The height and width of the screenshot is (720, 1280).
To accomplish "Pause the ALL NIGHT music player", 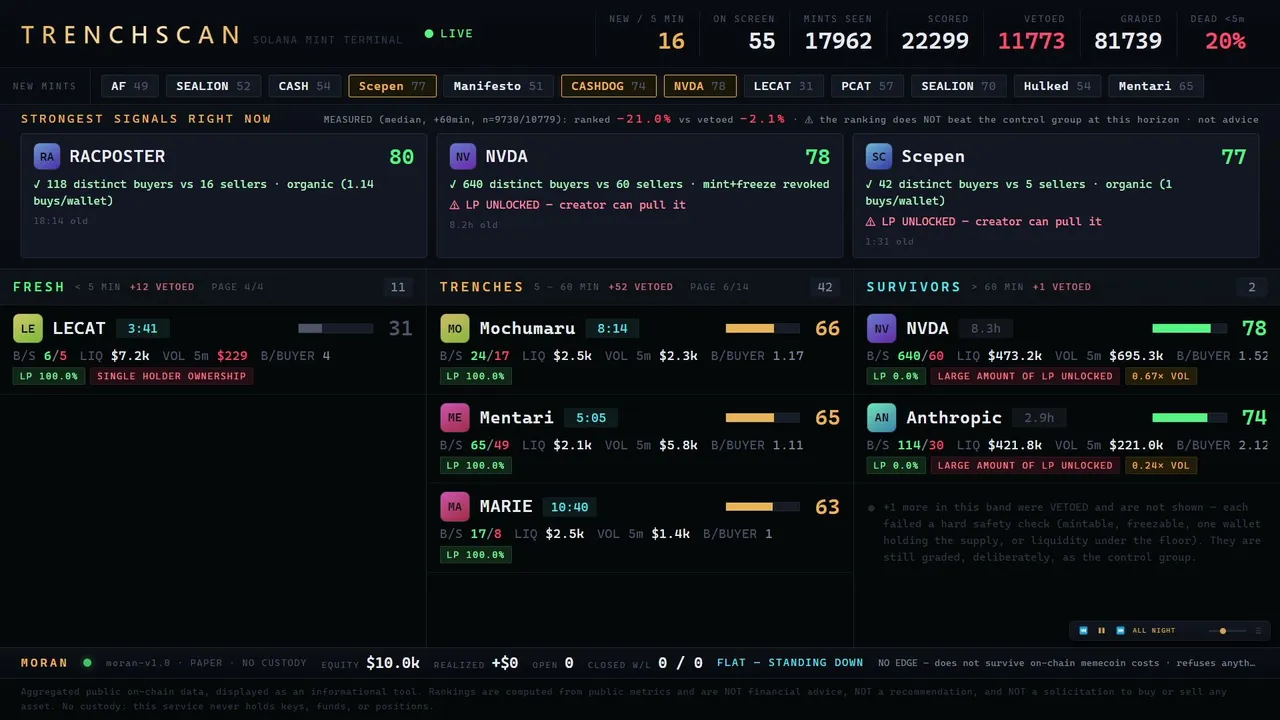I will pos(1102,631).
